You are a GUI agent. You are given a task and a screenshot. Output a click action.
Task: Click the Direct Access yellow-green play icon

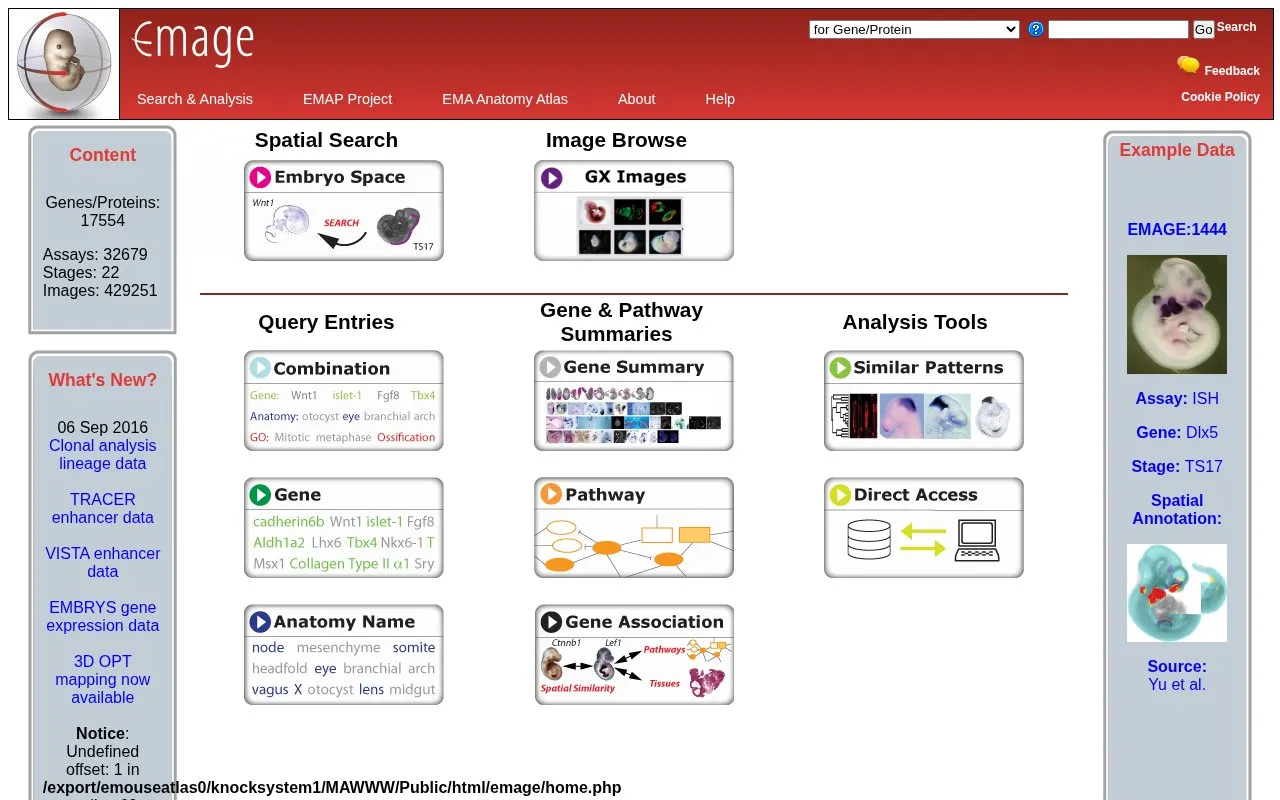(x=840, y=494)
